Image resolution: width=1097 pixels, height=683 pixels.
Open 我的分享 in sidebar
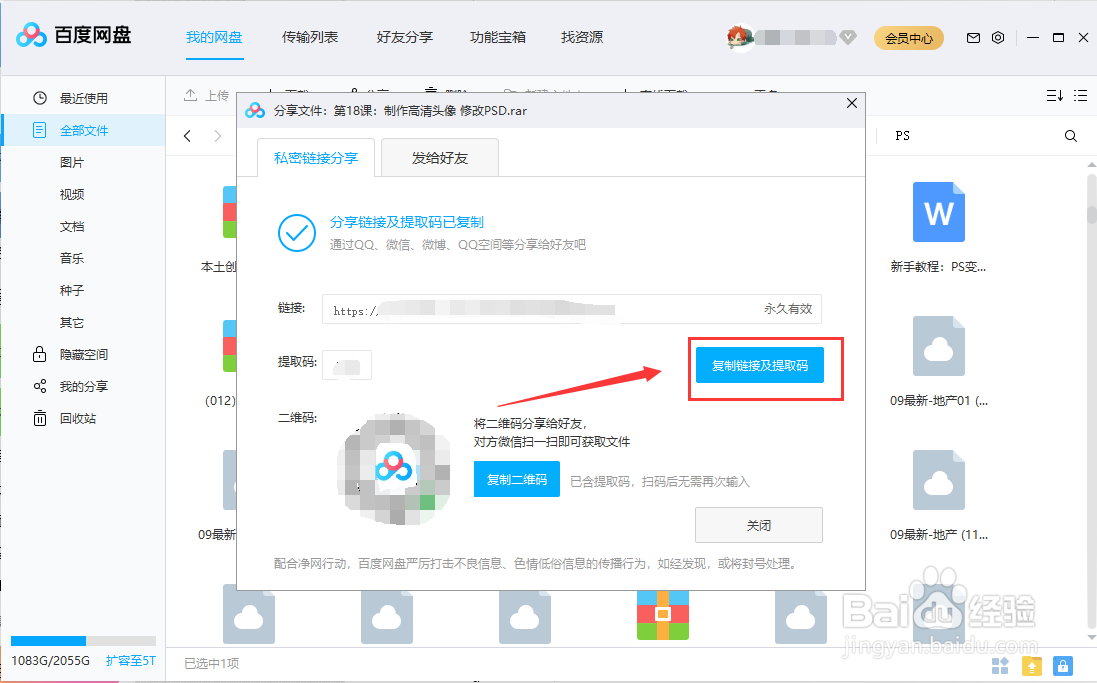pos(83,386)
